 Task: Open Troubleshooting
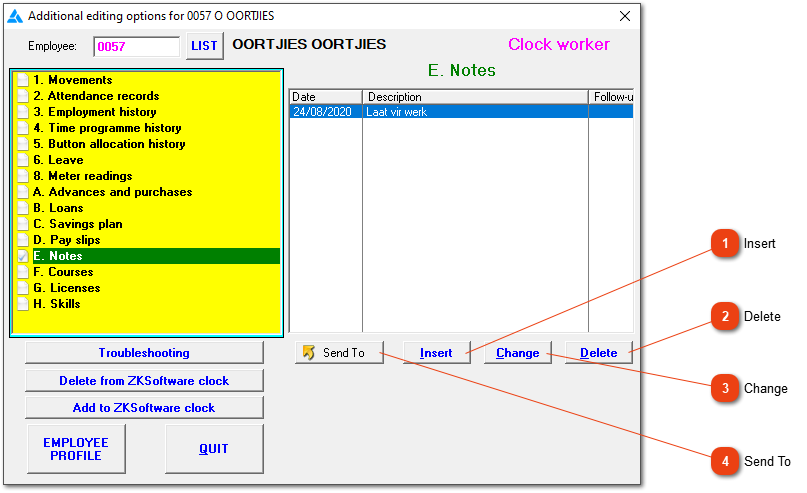(x=144, y=353)
